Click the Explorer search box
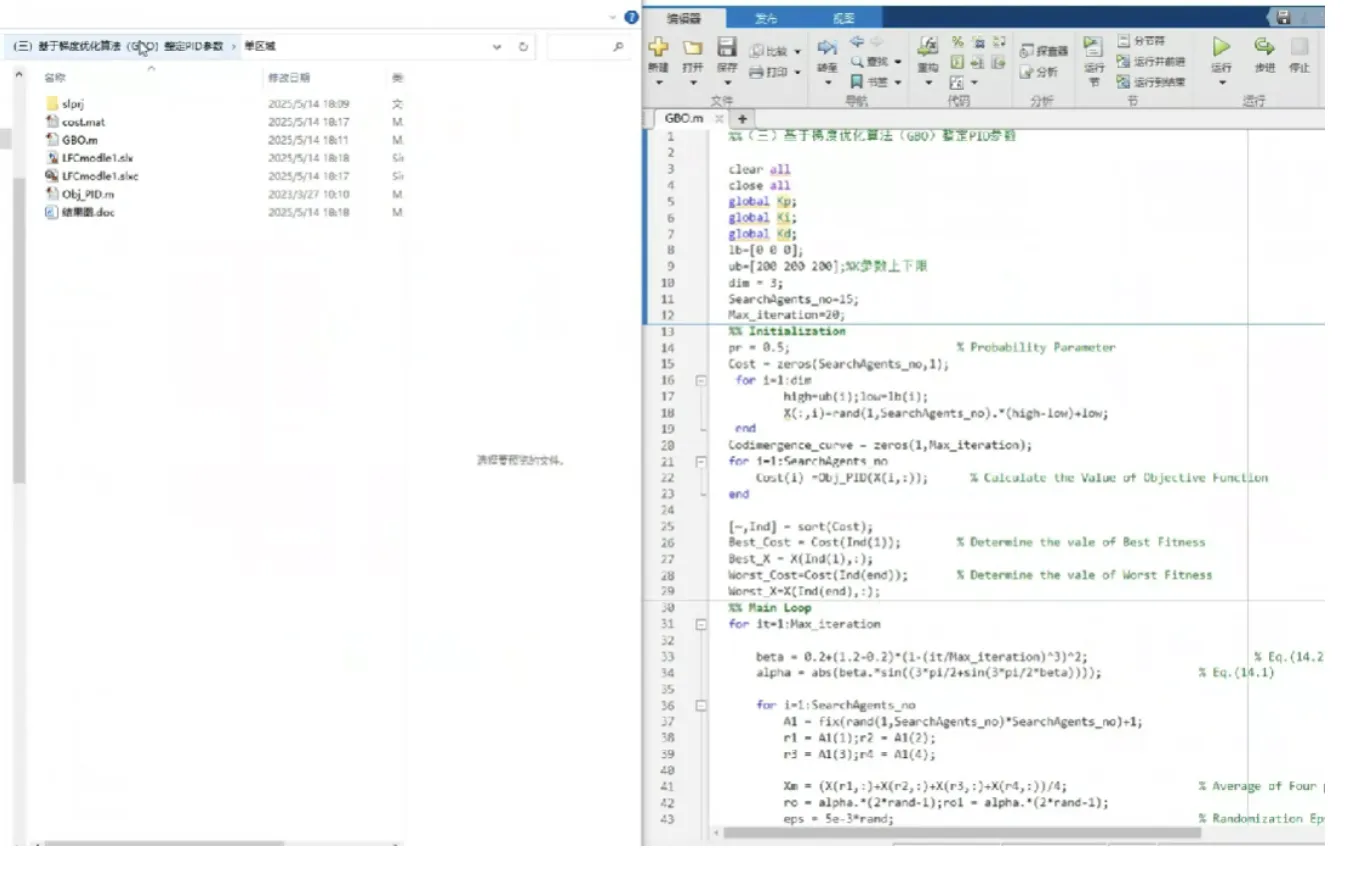The height and width of the screenshot is (883, 1354). (x=589, y=46)
